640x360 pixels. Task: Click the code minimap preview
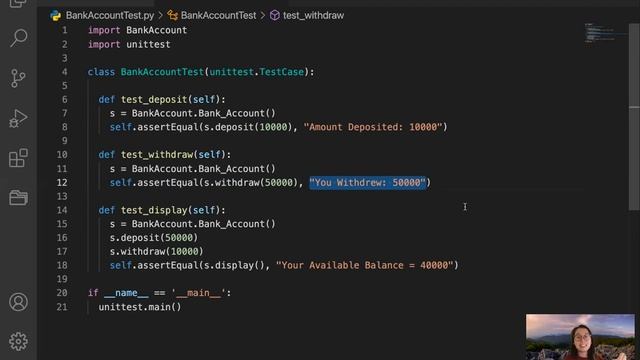(x=604, y=33)
